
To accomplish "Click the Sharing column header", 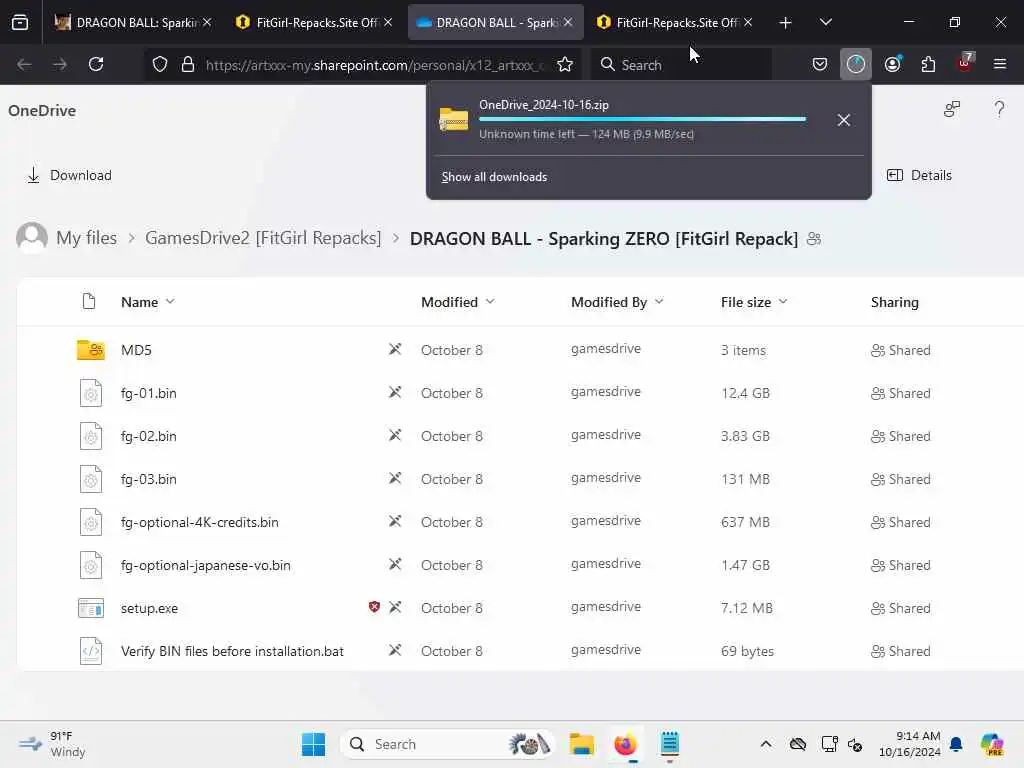I will 895,302.
